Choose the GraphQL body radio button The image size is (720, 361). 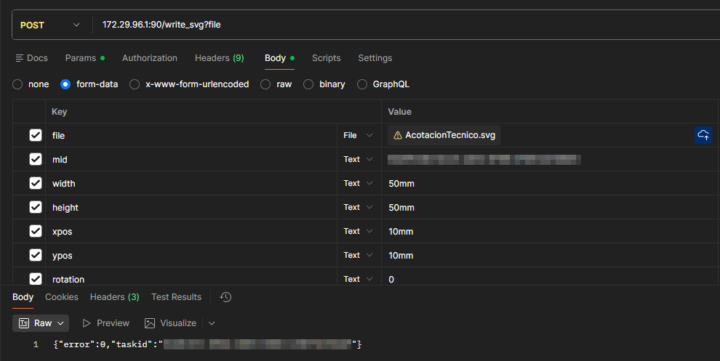pyautogui.click(x=362, y=84)
